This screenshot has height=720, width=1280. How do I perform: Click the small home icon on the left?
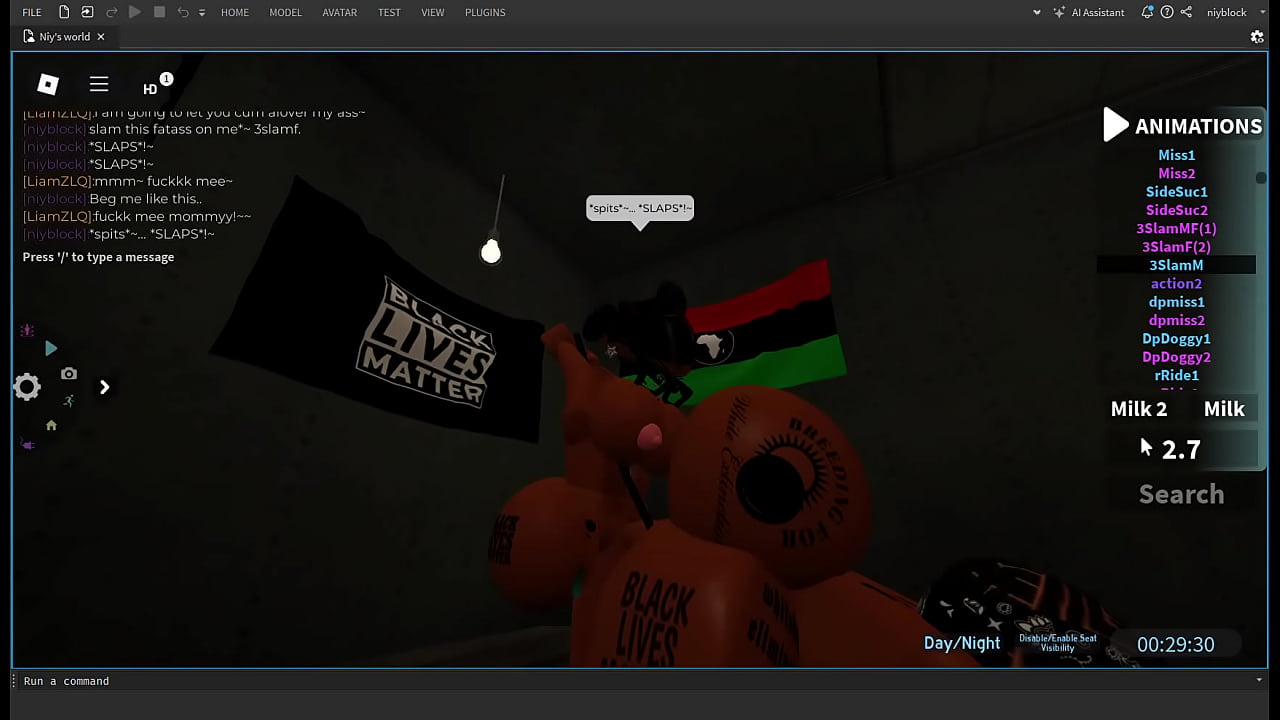click(51, 425)
